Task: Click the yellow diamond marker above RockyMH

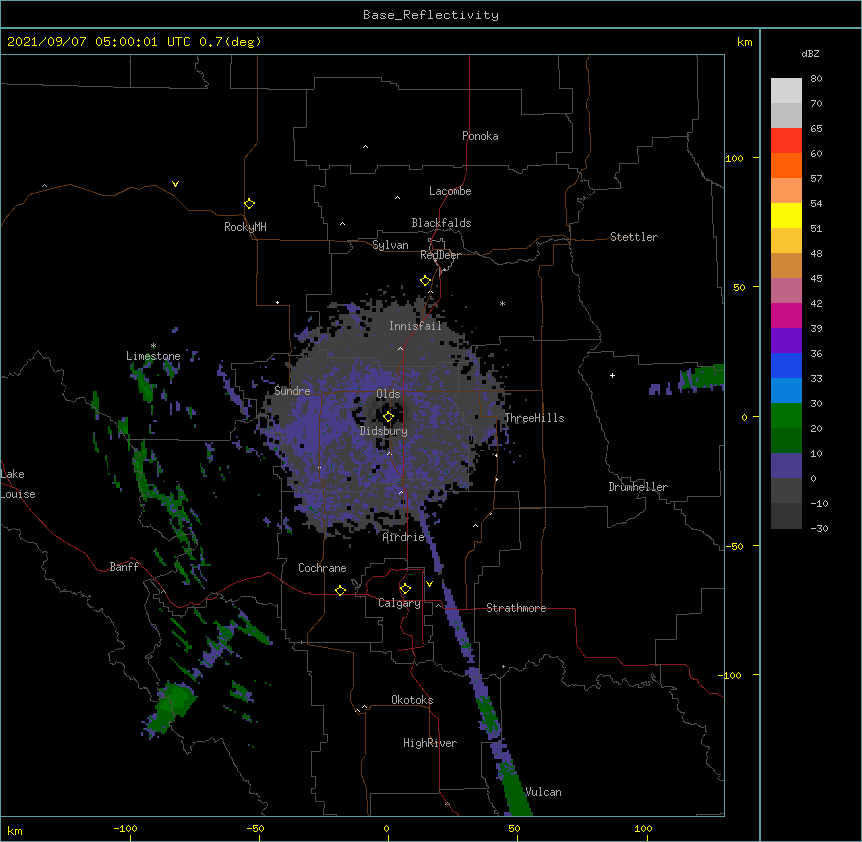Action: click(x=249, y=204)
